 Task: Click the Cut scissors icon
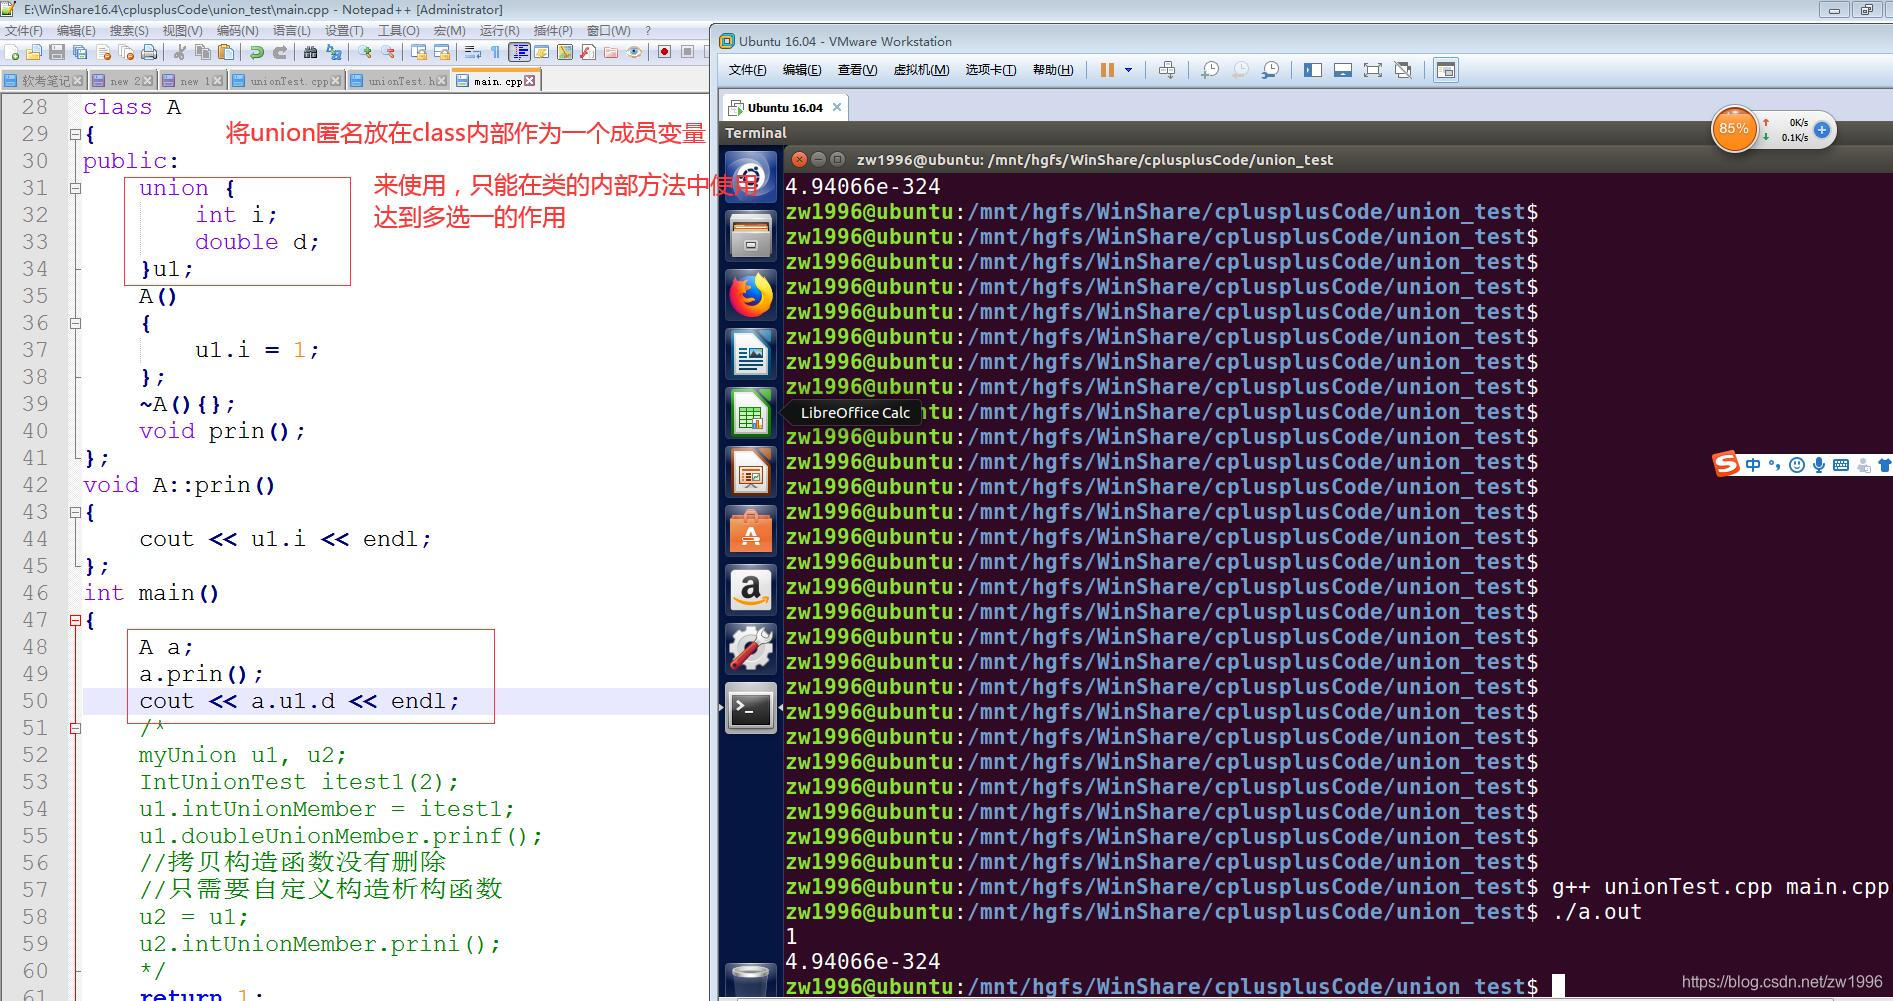point(180,52)
